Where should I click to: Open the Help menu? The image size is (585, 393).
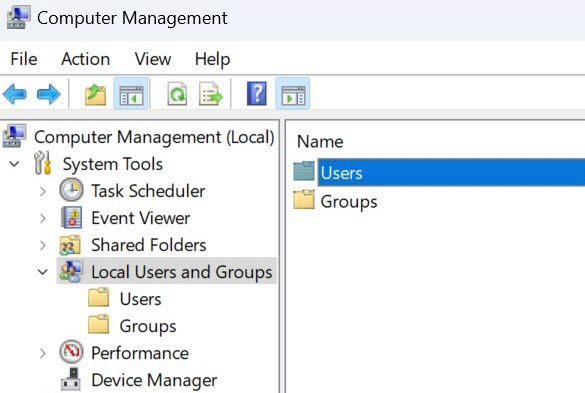coord(212,60)
